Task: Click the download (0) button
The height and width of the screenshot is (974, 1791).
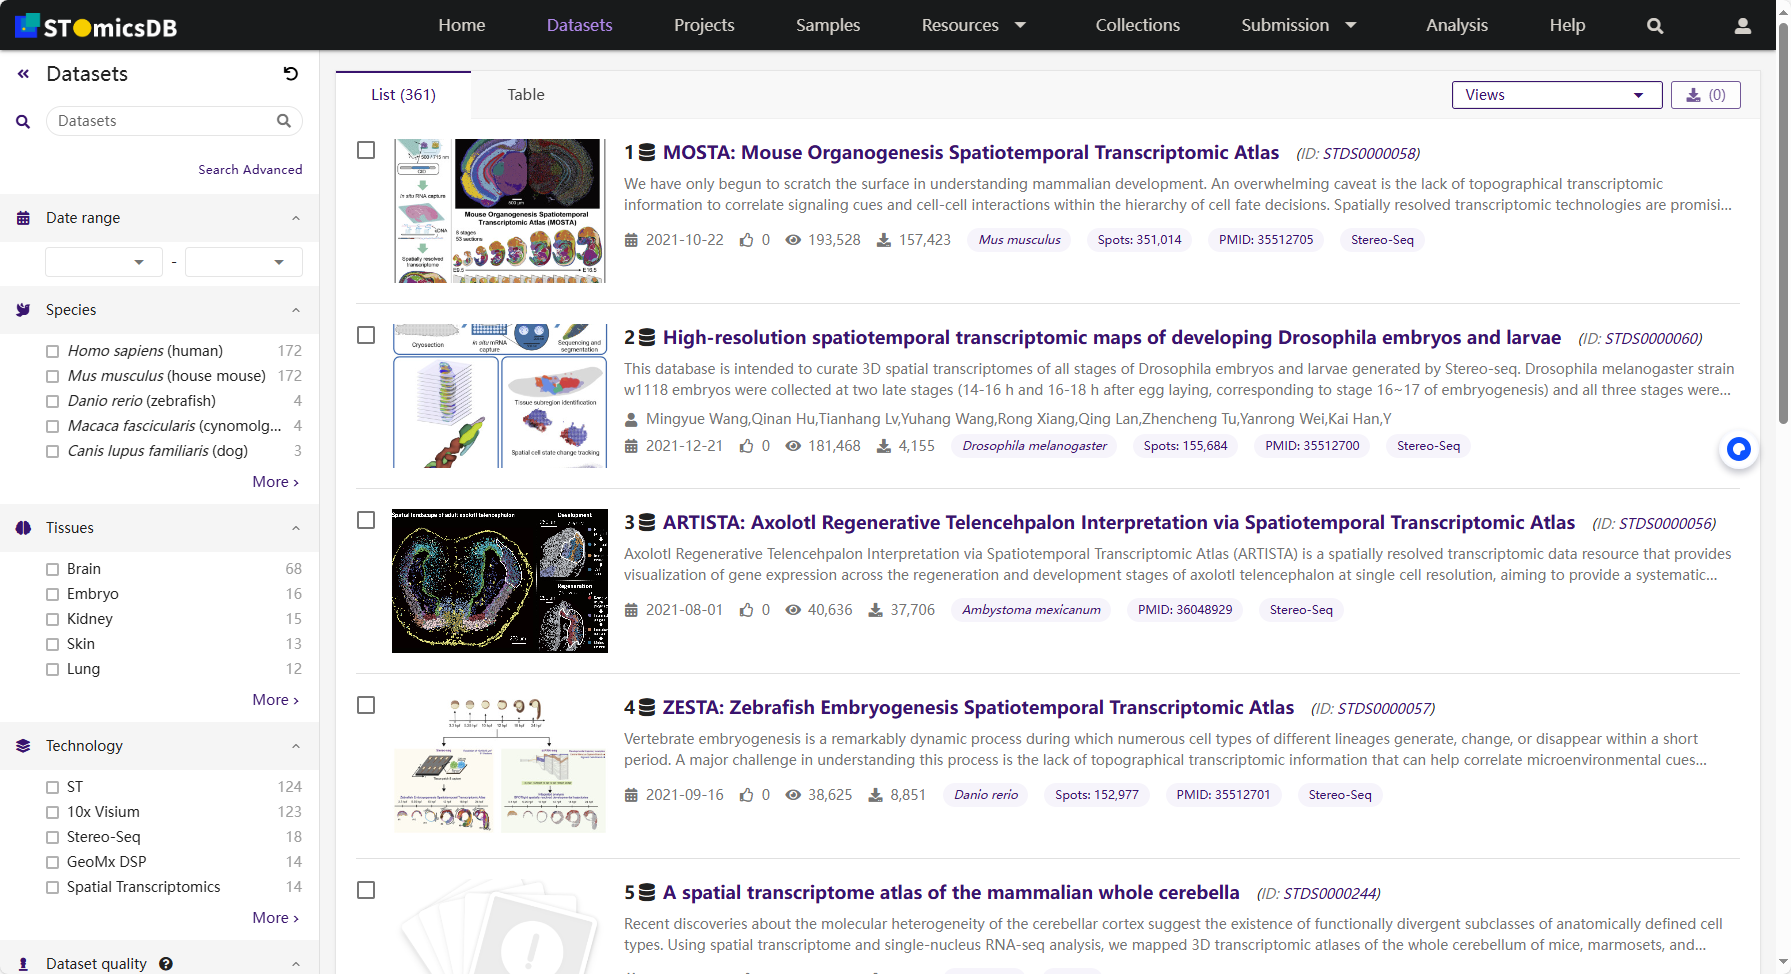Action: (1706, 95)
